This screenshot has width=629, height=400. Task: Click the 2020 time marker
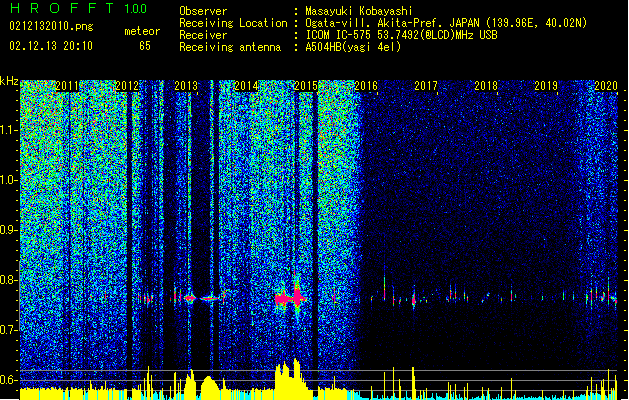(606, 86)
